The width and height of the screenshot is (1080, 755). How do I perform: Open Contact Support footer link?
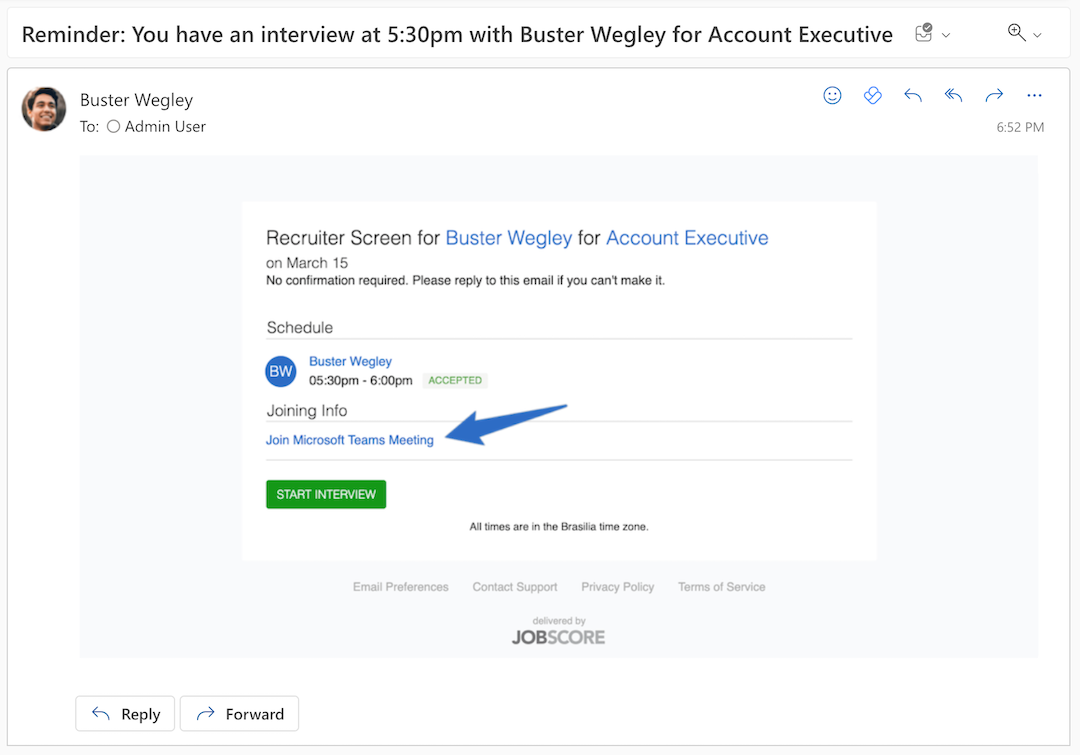[x=515, y=587]
